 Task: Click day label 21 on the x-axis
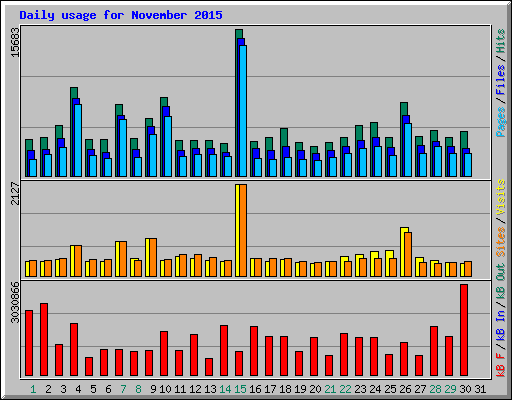[x=330, y=389]
